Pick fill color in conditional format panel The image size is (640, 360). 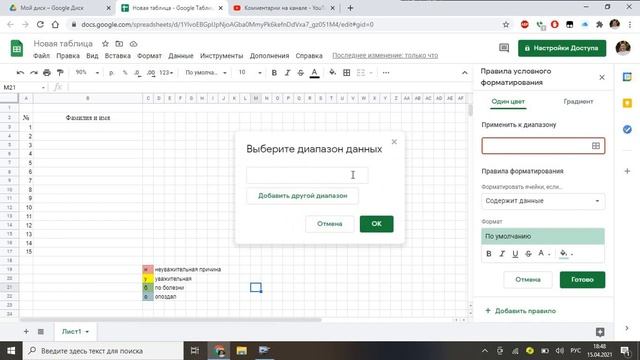tap(566, 253)
